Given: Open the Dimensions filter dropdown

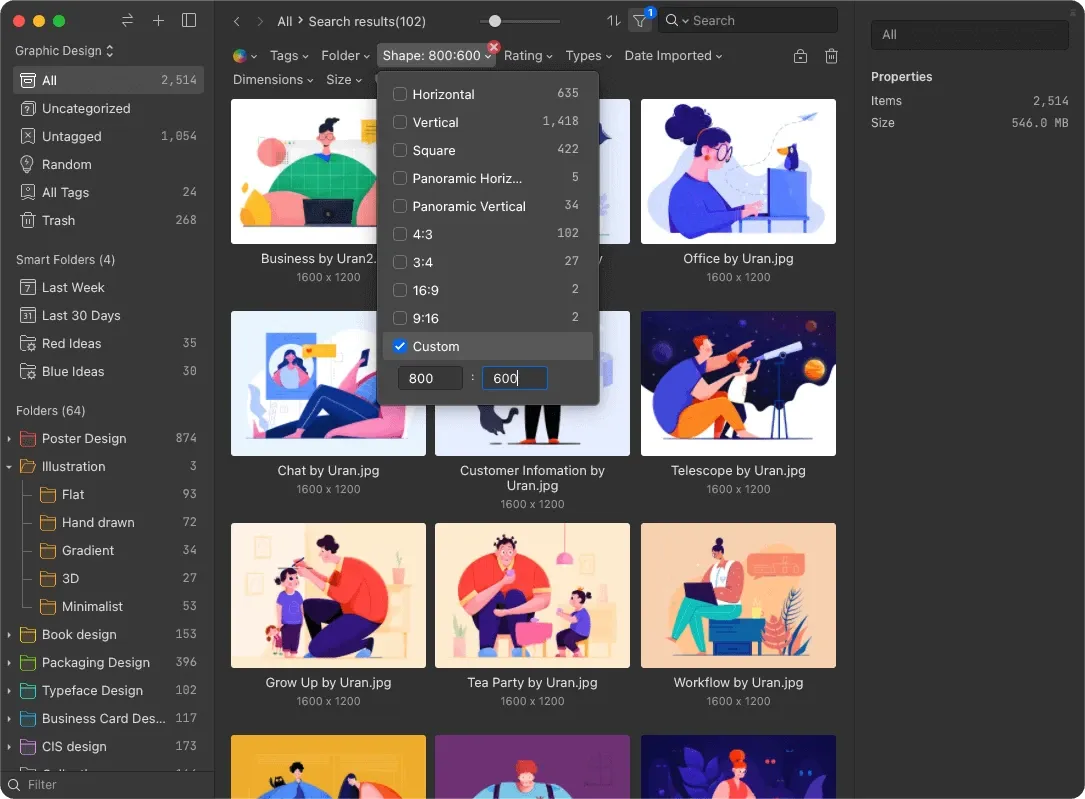Looking at the screenshot, I should click(273, 80).
